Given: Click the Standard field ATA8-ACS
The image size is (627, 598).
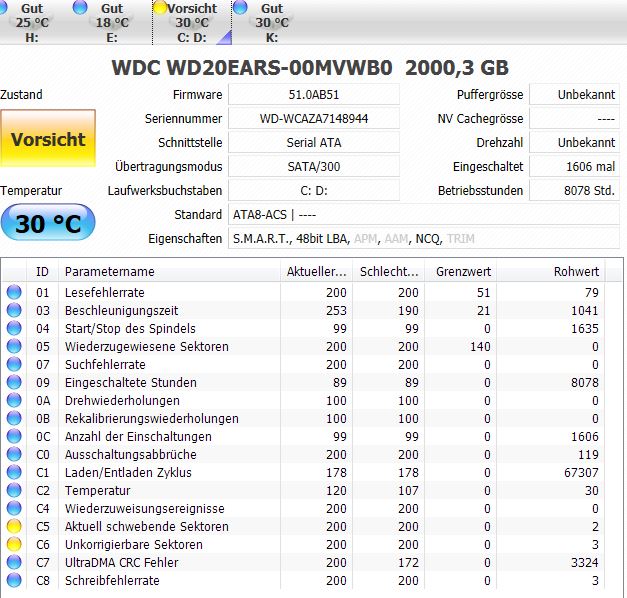Looking at the screenshot, I should (424, 214).
